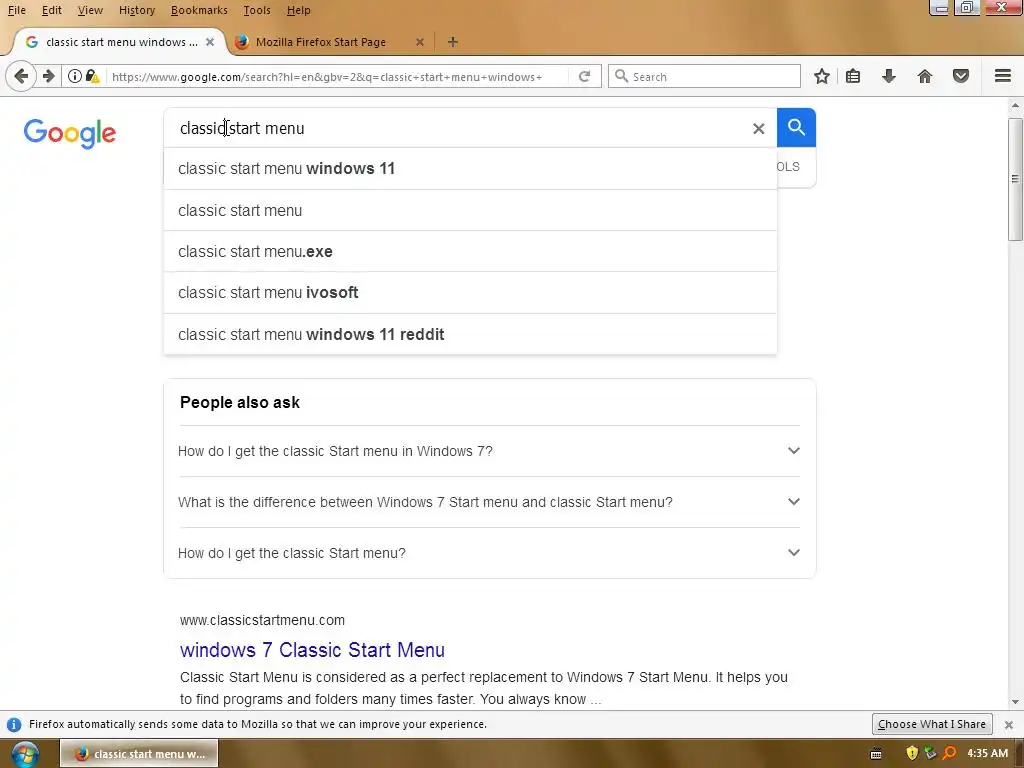Go forward with the forward arrow

[48, 76]
